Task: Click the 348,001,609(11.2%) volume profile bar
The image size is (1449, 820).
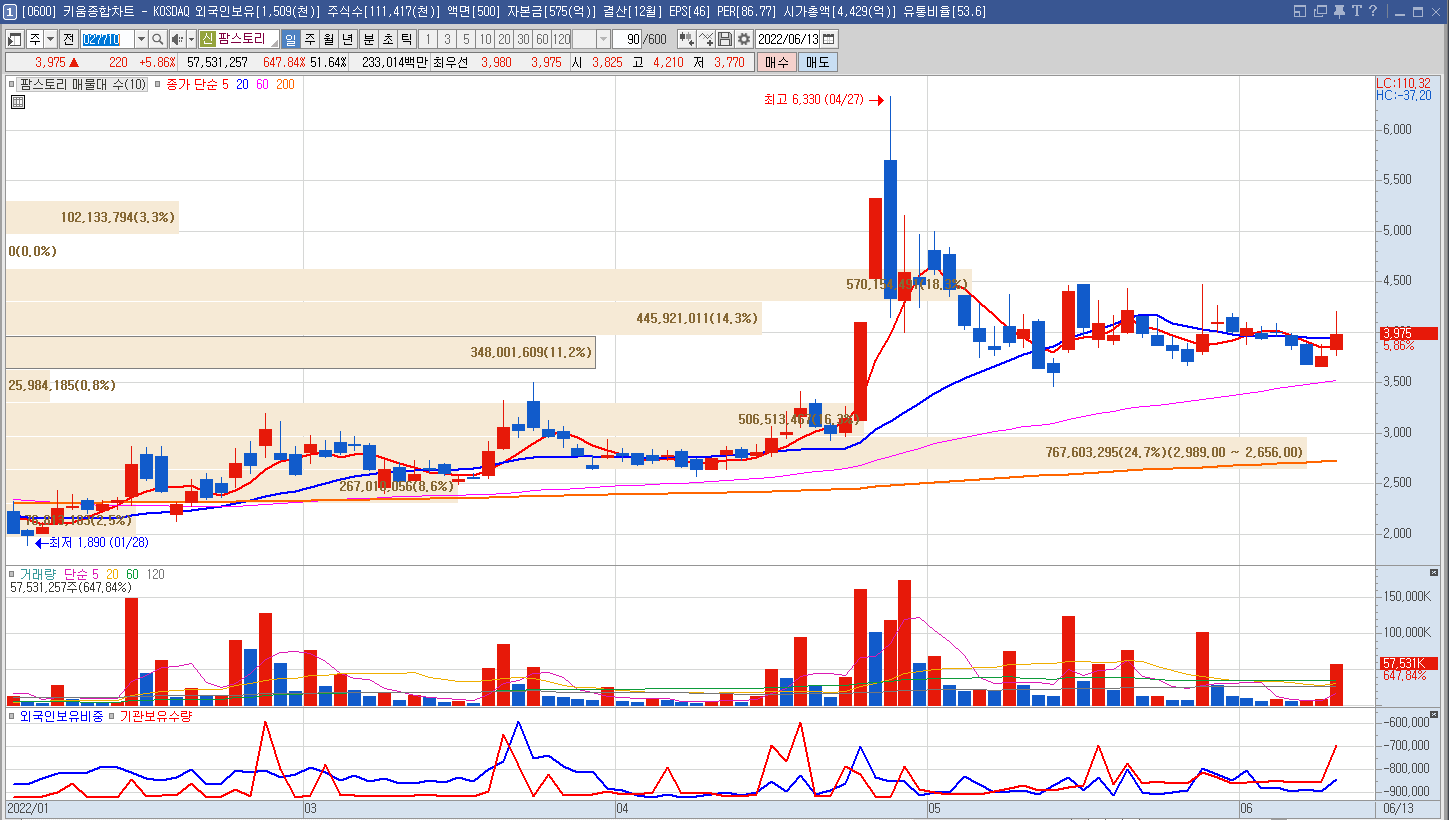Action: pos(301,352)
